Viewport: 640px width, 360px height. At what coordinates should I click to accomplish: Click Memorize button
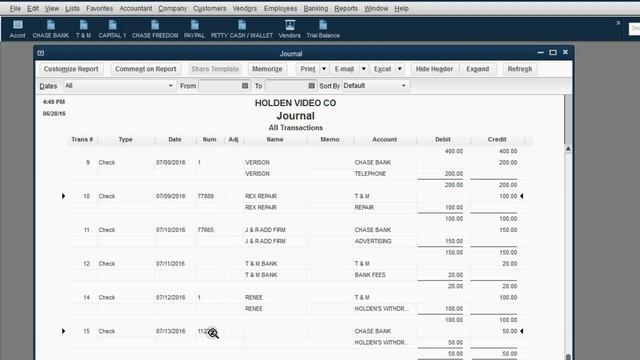pos(267,69)
